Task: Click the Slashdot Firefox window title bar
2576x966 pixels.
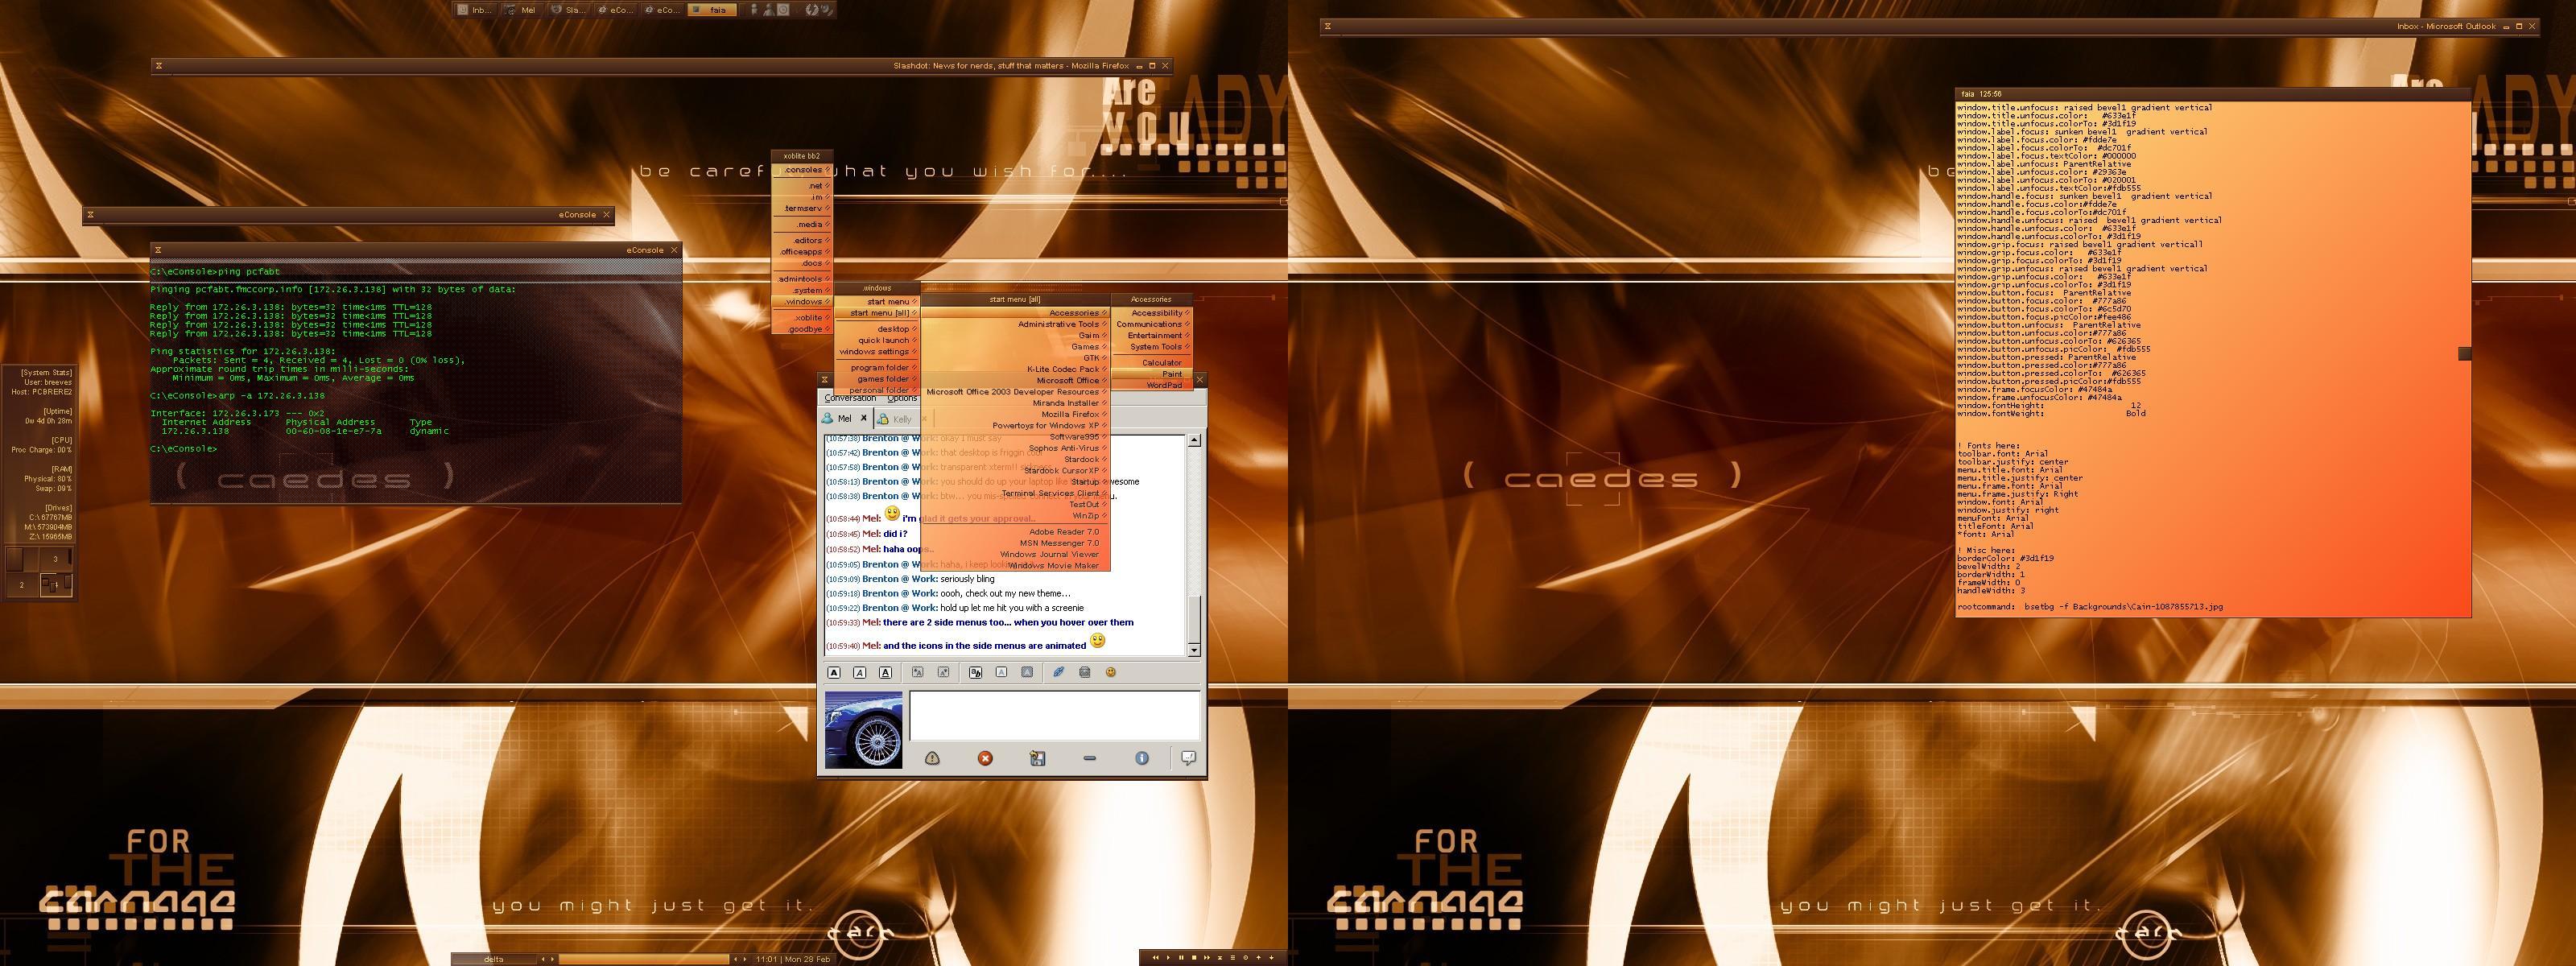Action: [660, 66]
